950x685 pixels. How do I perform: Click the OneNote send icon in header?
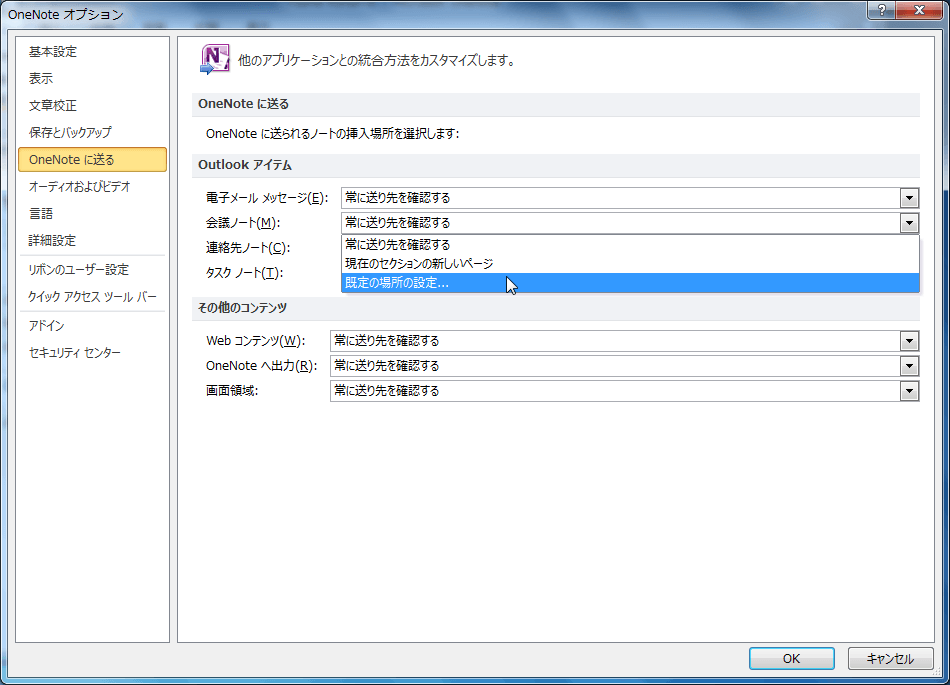214,59
